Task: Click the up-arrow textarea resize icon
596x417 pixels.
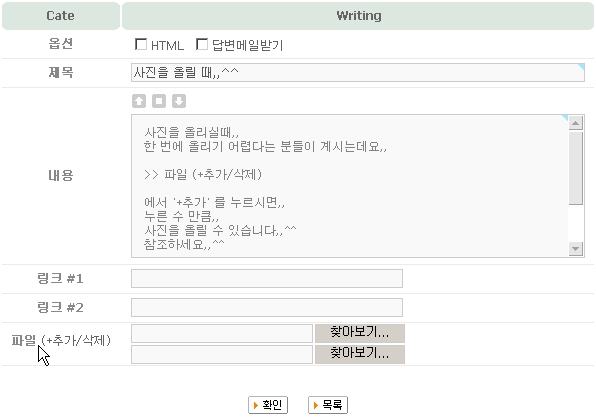Action: pyautogui.click(x=139, y=101)
